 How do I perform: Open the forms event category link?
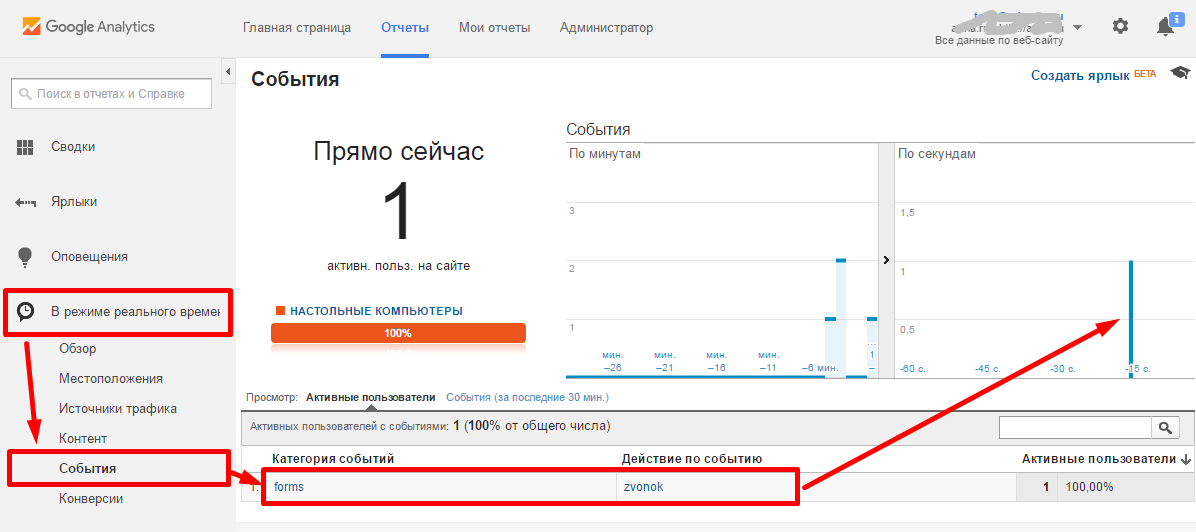(288, 487)
